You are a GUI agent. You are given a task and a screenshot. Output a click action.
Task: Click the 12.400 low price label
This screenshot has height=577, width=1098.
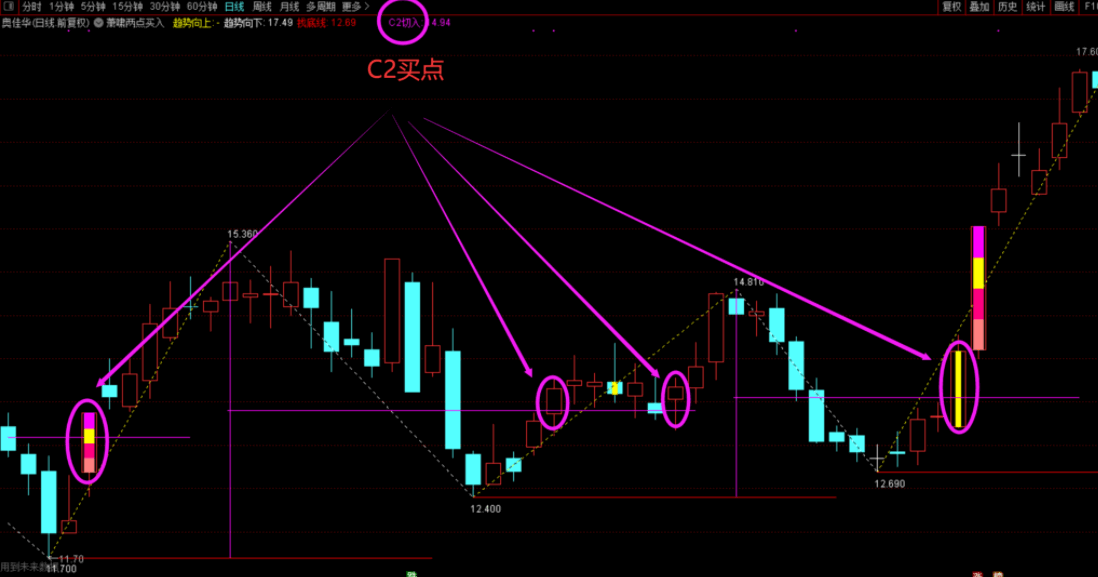point(485,509)
